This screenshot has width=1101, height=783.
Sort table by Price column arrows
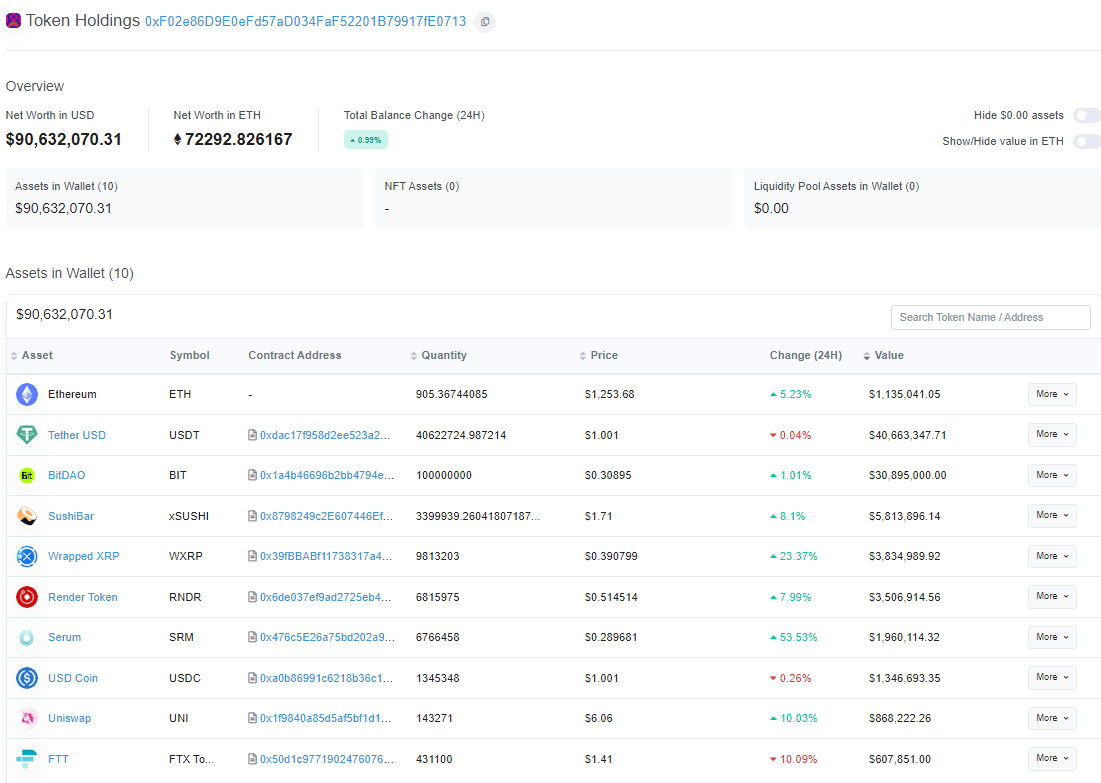[583, 356]
